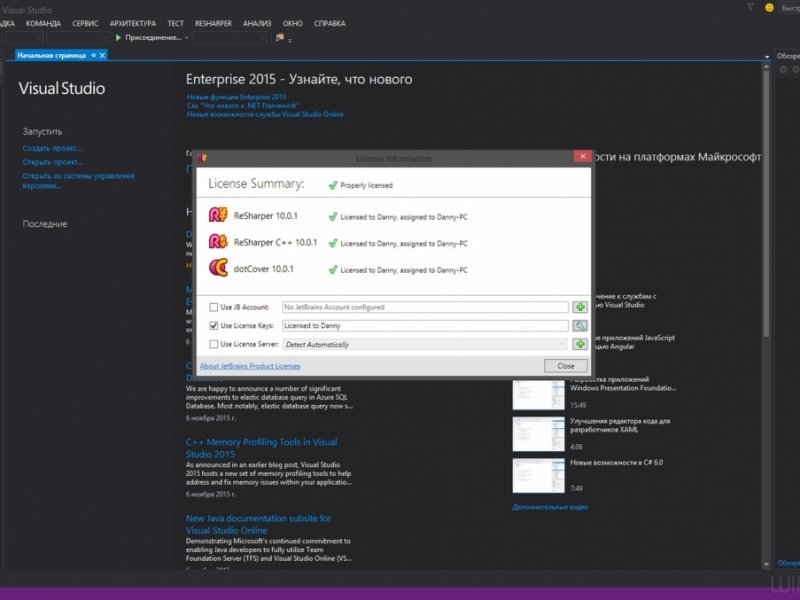
Task: Select the Начальная страница tab
Action: pos(52,55)
